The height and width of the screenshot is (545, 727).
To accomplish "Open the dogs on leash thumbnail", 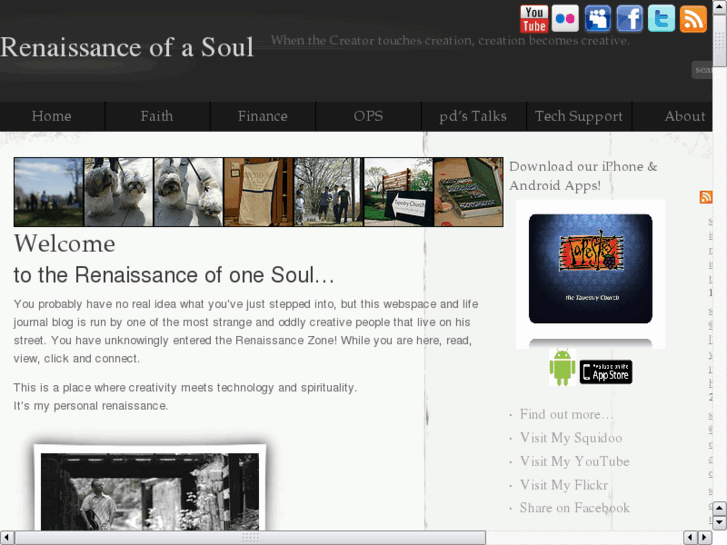I will coord(189,192).
